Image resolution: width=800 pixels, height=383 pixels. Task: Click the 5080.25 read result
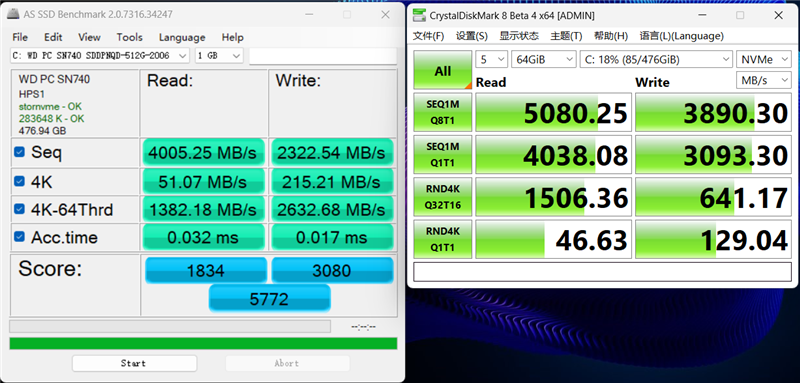tap(554, 112)
